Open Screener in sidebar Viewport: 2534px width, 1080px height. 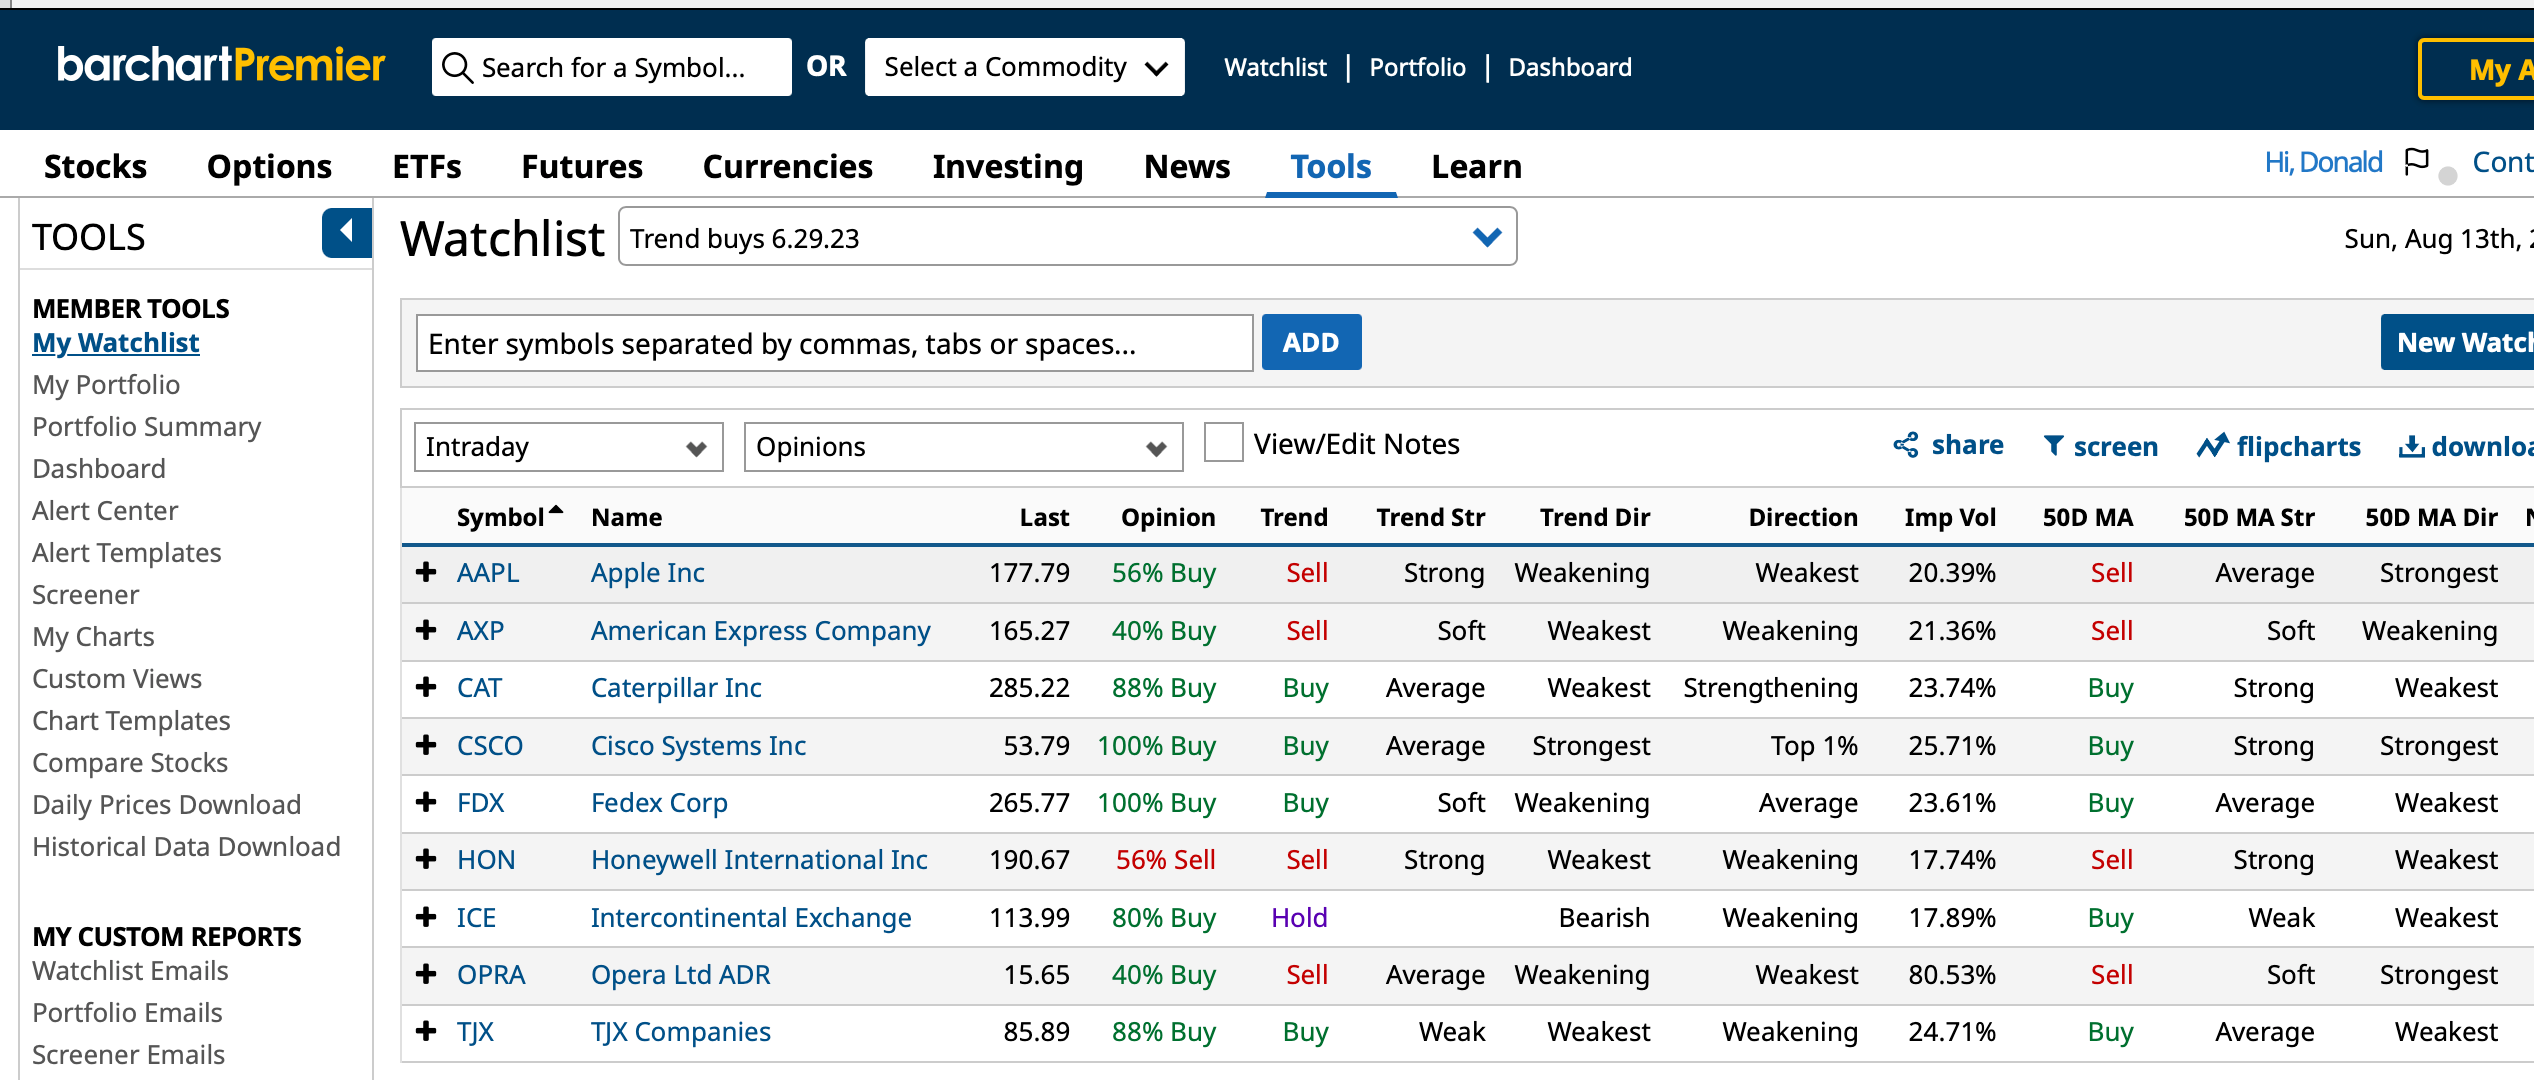click(85, 594)
